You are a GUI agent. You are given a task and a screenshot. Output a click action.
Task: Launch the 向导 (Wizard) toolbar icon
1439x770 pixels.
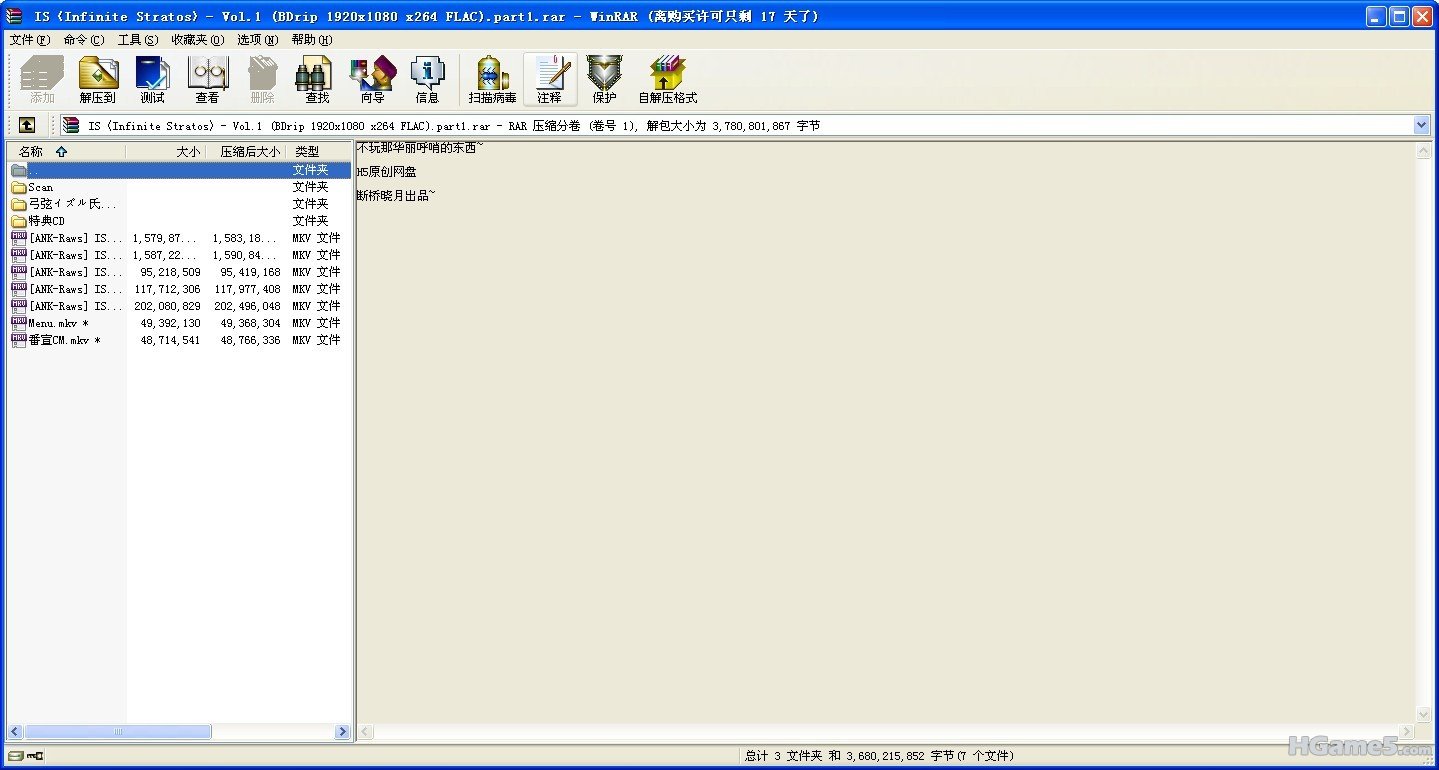(x=372, y=79)
